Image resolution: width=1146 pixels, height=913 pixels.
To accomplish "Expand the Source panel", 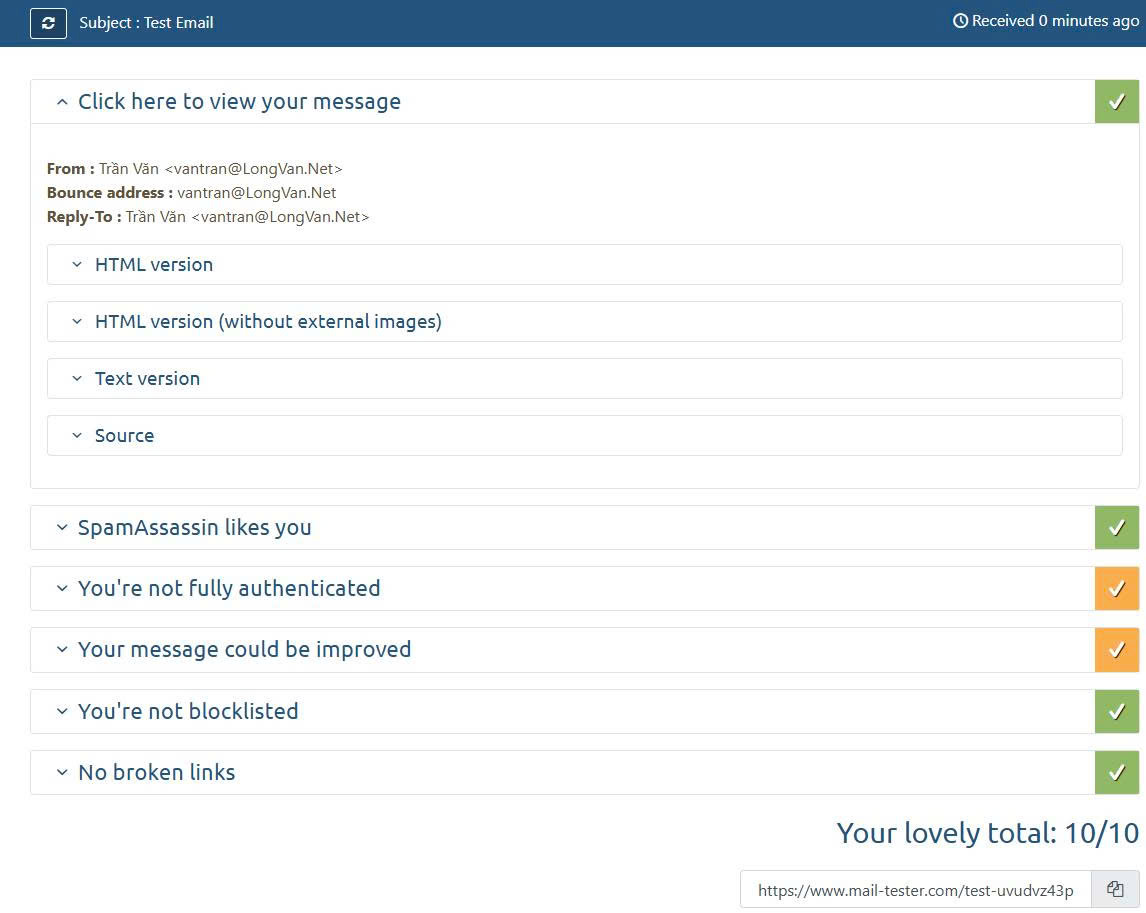I will point(124,436).
